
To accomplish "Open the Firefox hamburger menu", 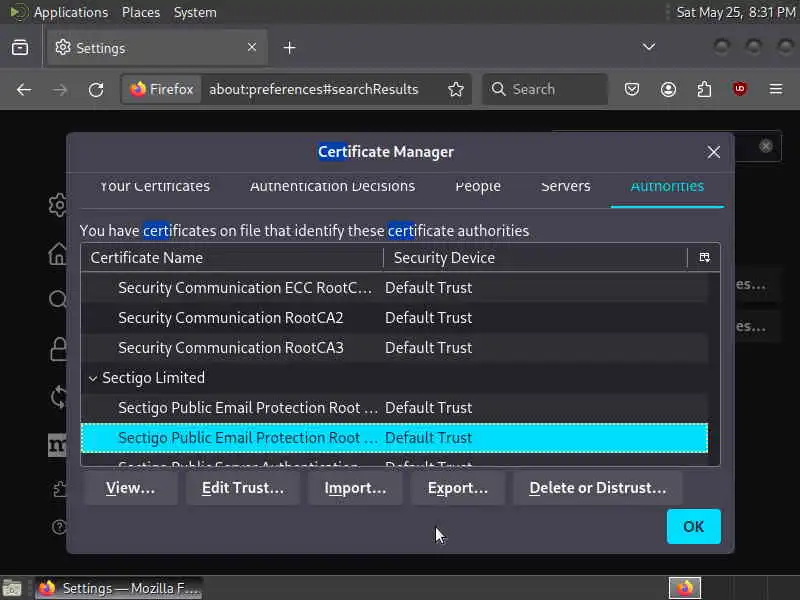I will [776, 89].
